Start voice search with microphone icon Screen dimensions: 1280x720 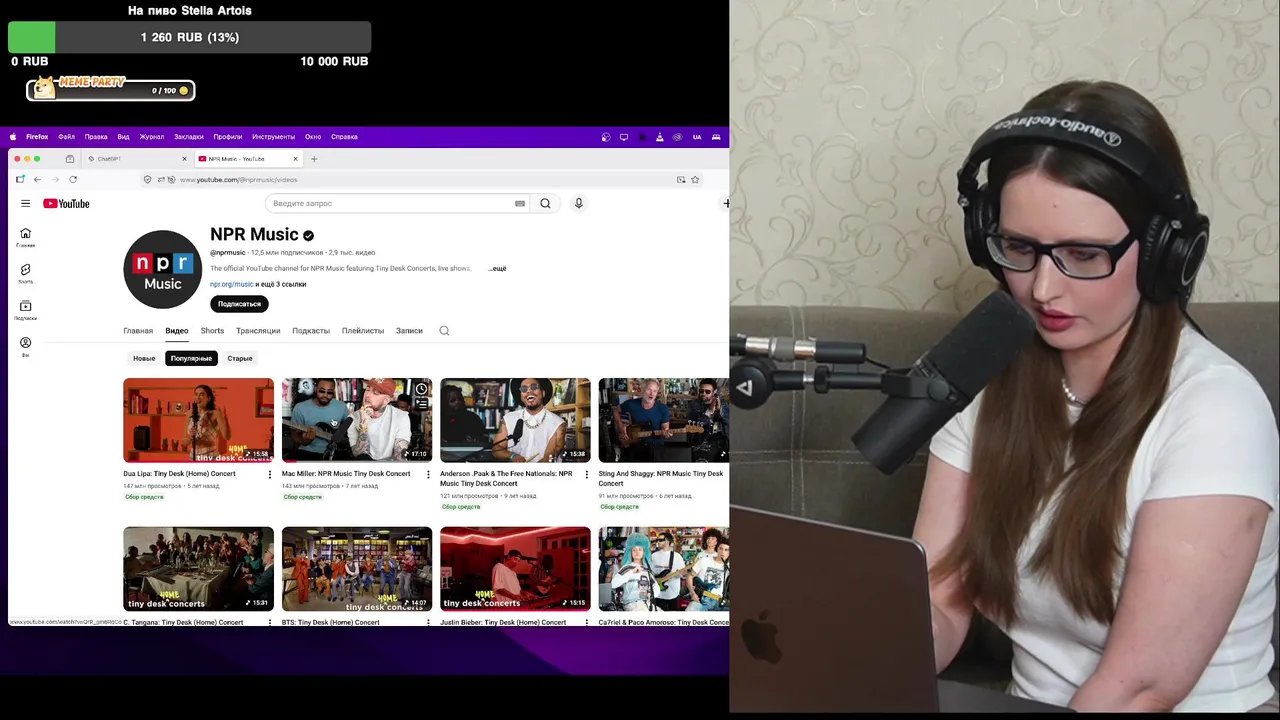578,203
